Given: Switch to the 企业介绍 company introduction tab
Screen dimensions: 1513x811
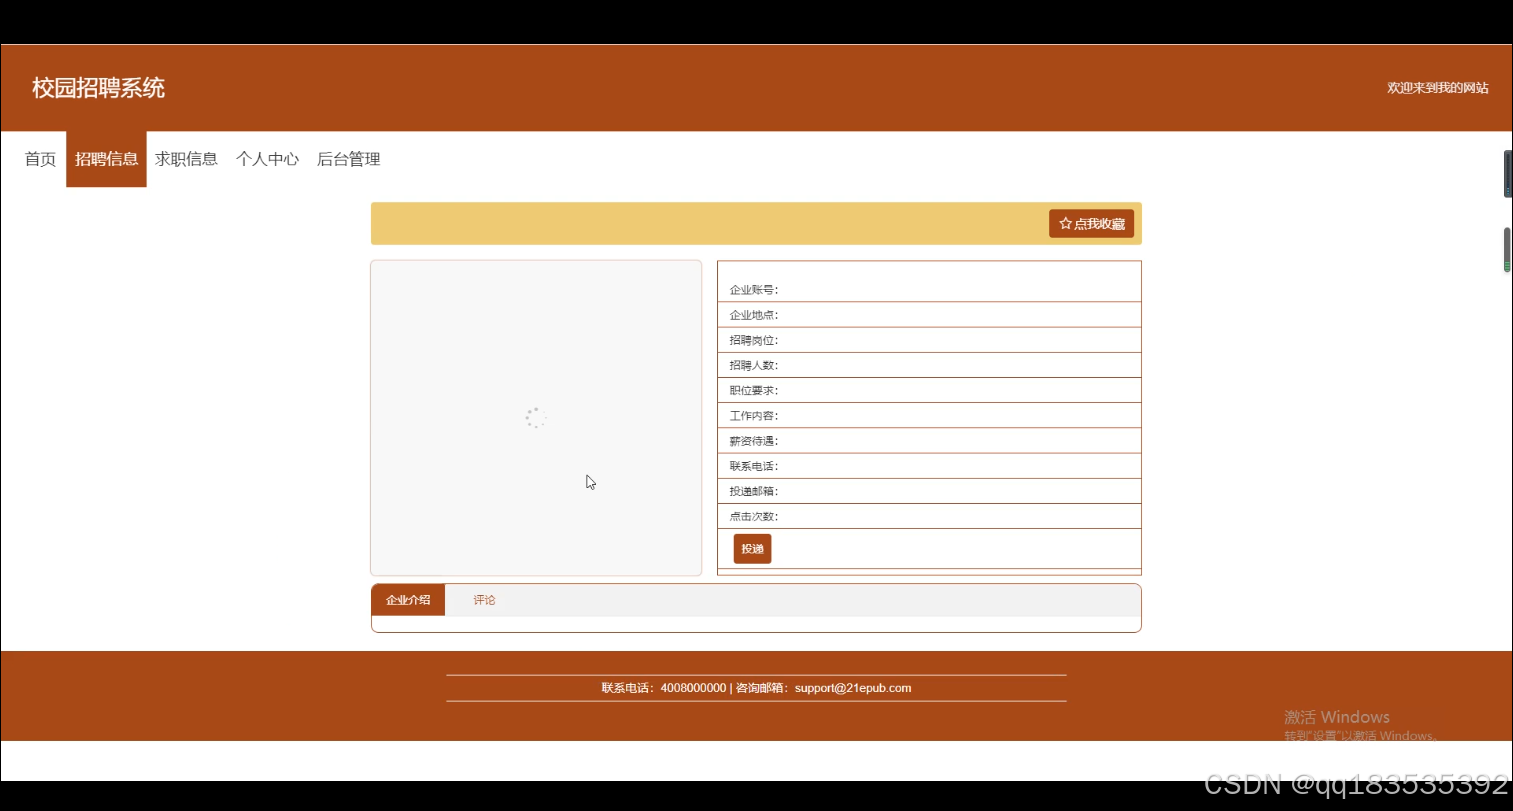Looking at the screenshot, I should click(x=407, y=599).
